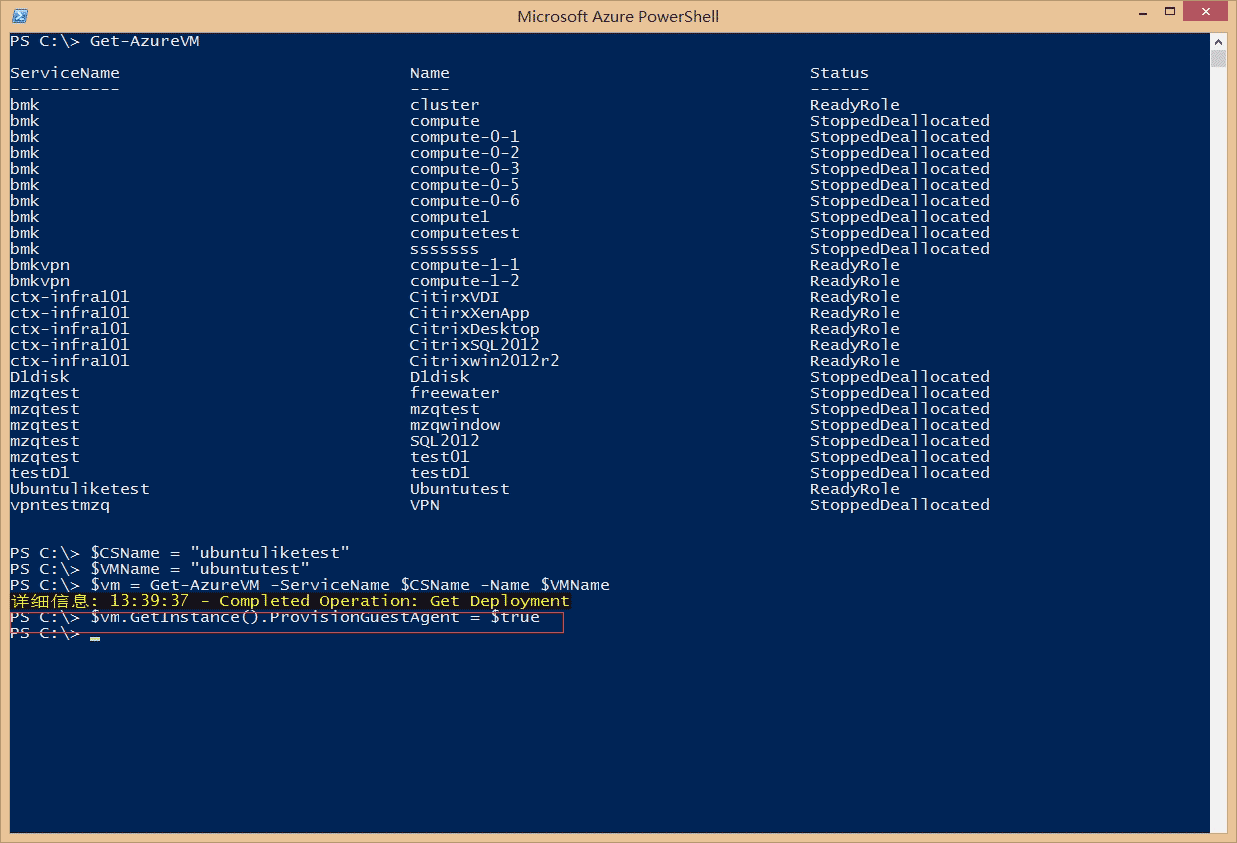Open the PowerShell system menu icon

click(x=20, y=16)
